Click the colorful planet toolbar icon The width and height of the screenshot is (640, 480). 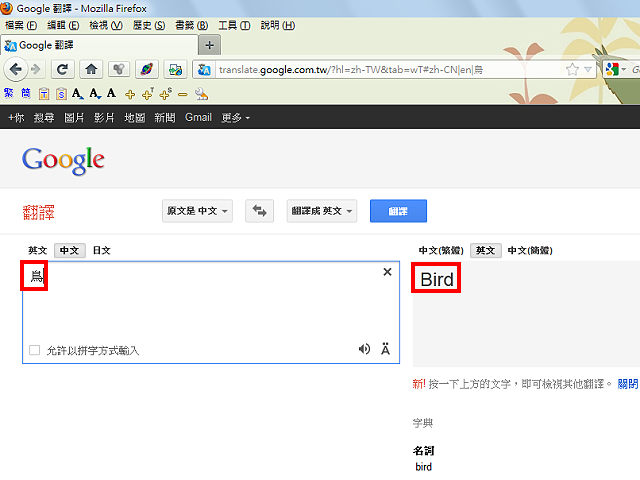point(147,69)
